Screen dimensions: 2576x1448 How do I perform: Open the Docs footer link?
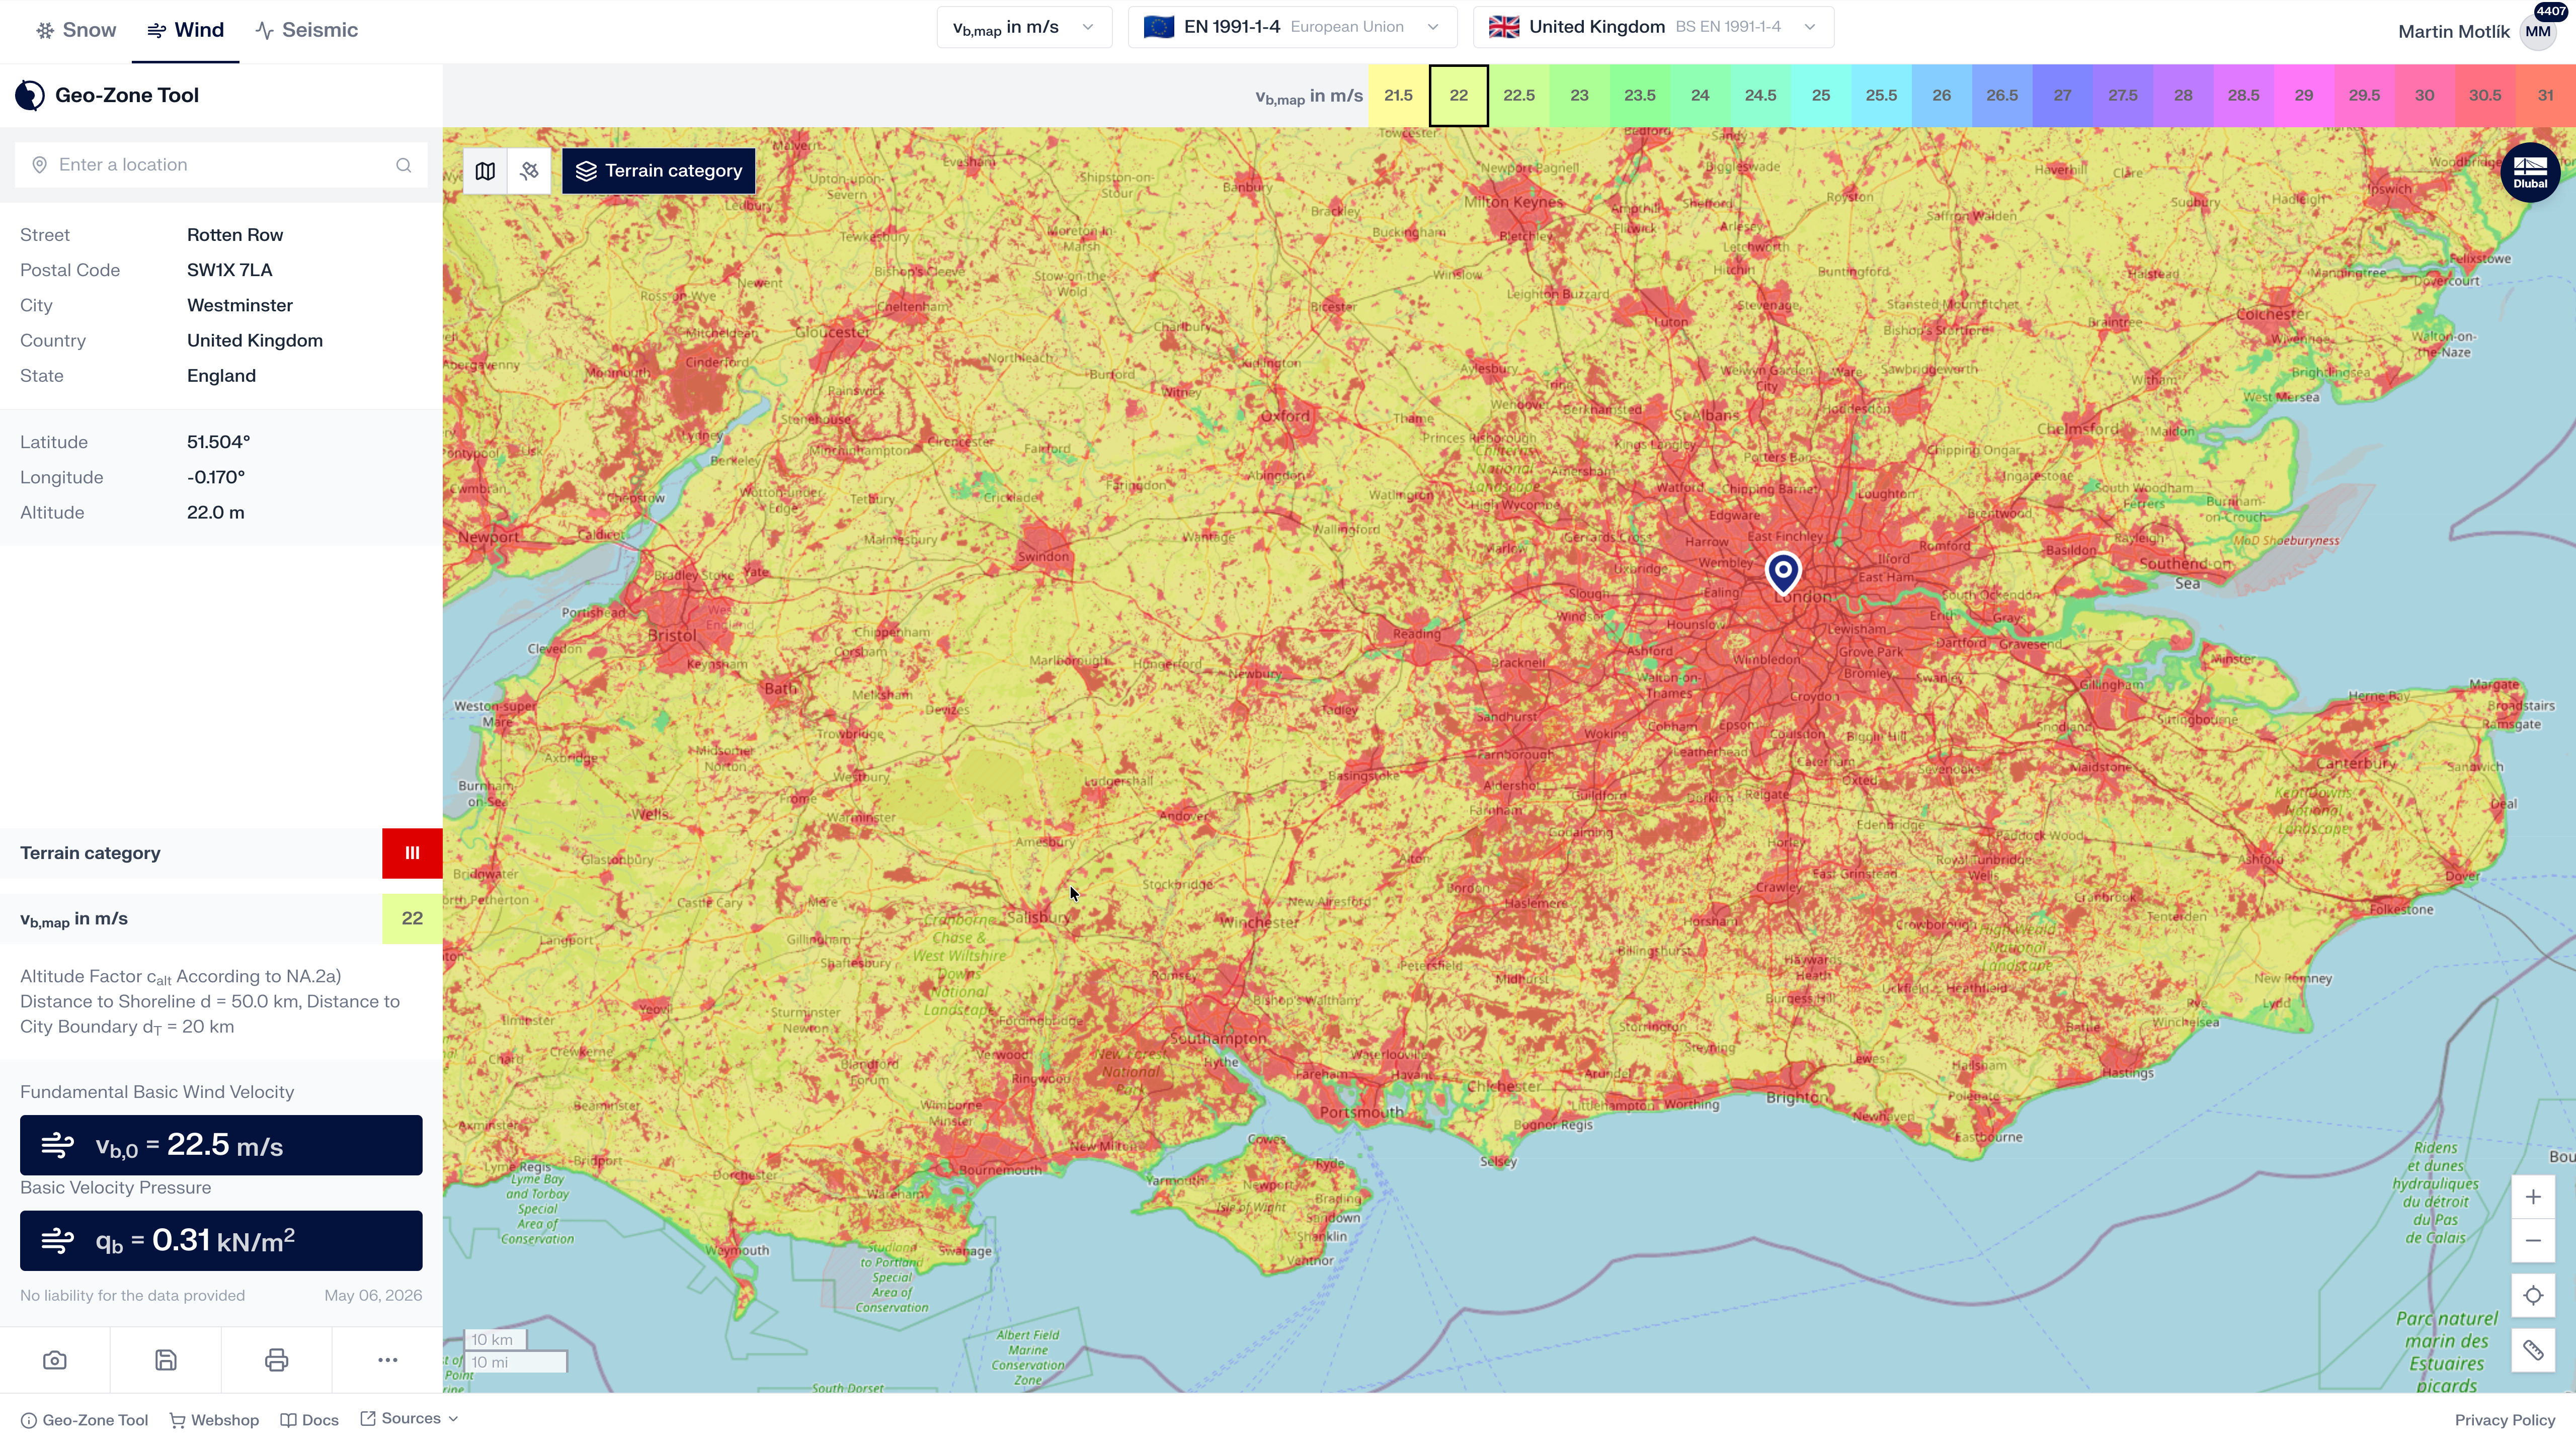(x=309, y=1420)
